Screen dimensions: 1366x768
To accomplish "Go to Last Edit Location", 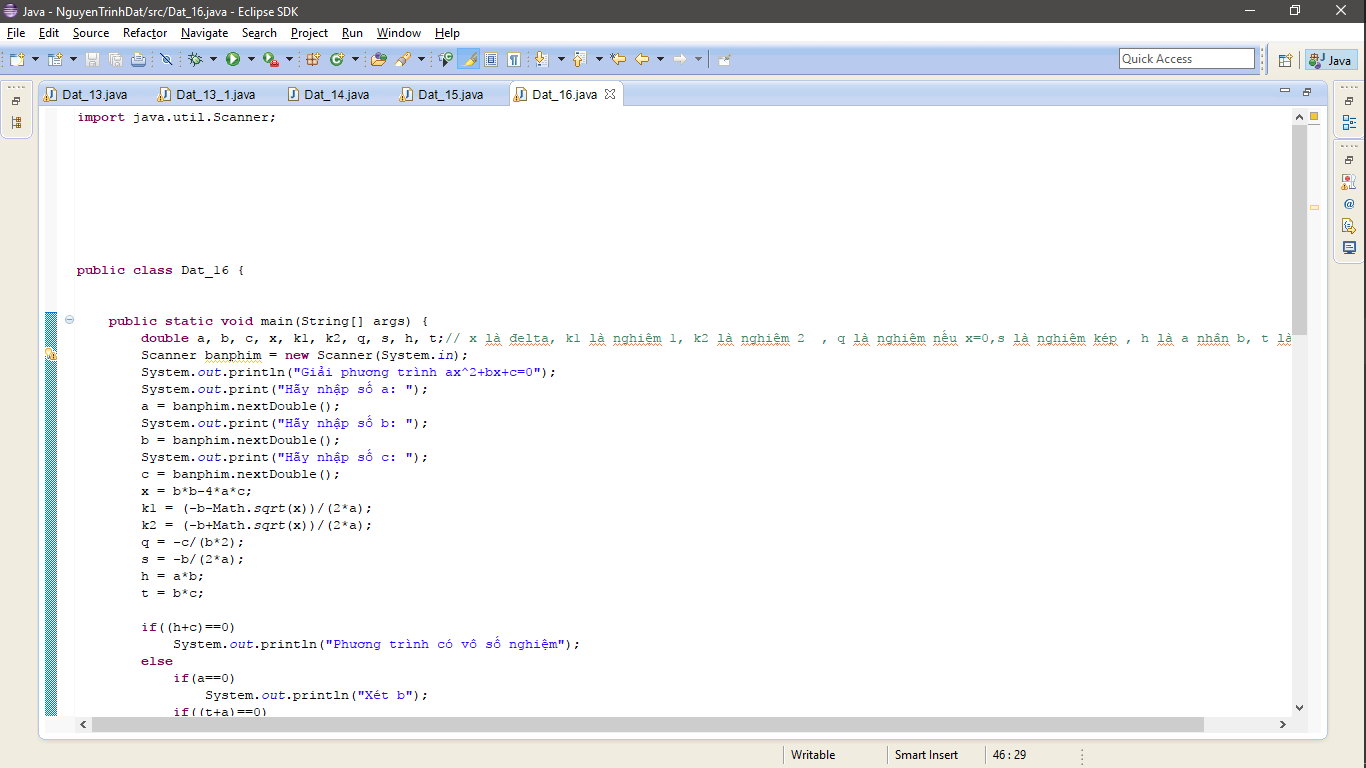I will click(618, 59).
